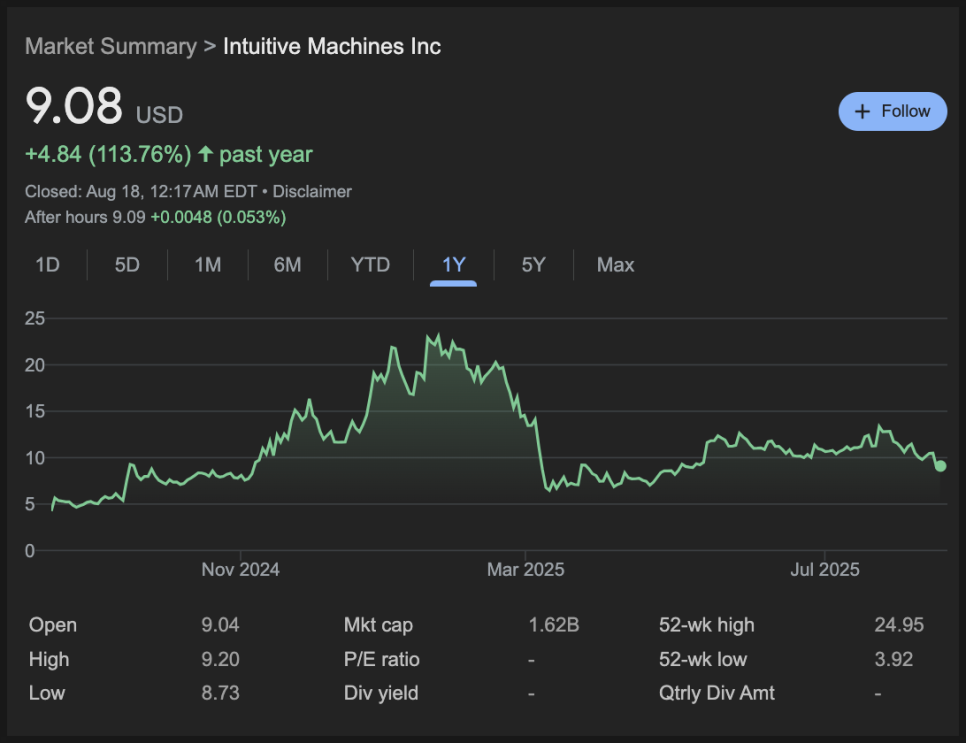Switch to the 5Y chart view
The image size is (966, 743).
pyautogui.click(x=534, y=265)
